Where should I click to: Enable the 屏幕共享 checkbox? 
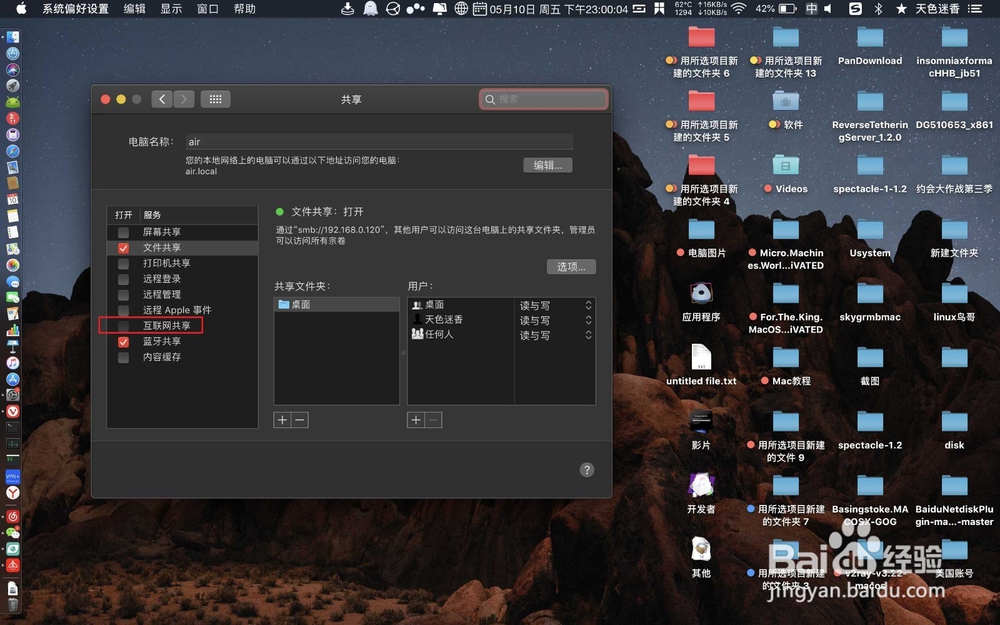124,231
